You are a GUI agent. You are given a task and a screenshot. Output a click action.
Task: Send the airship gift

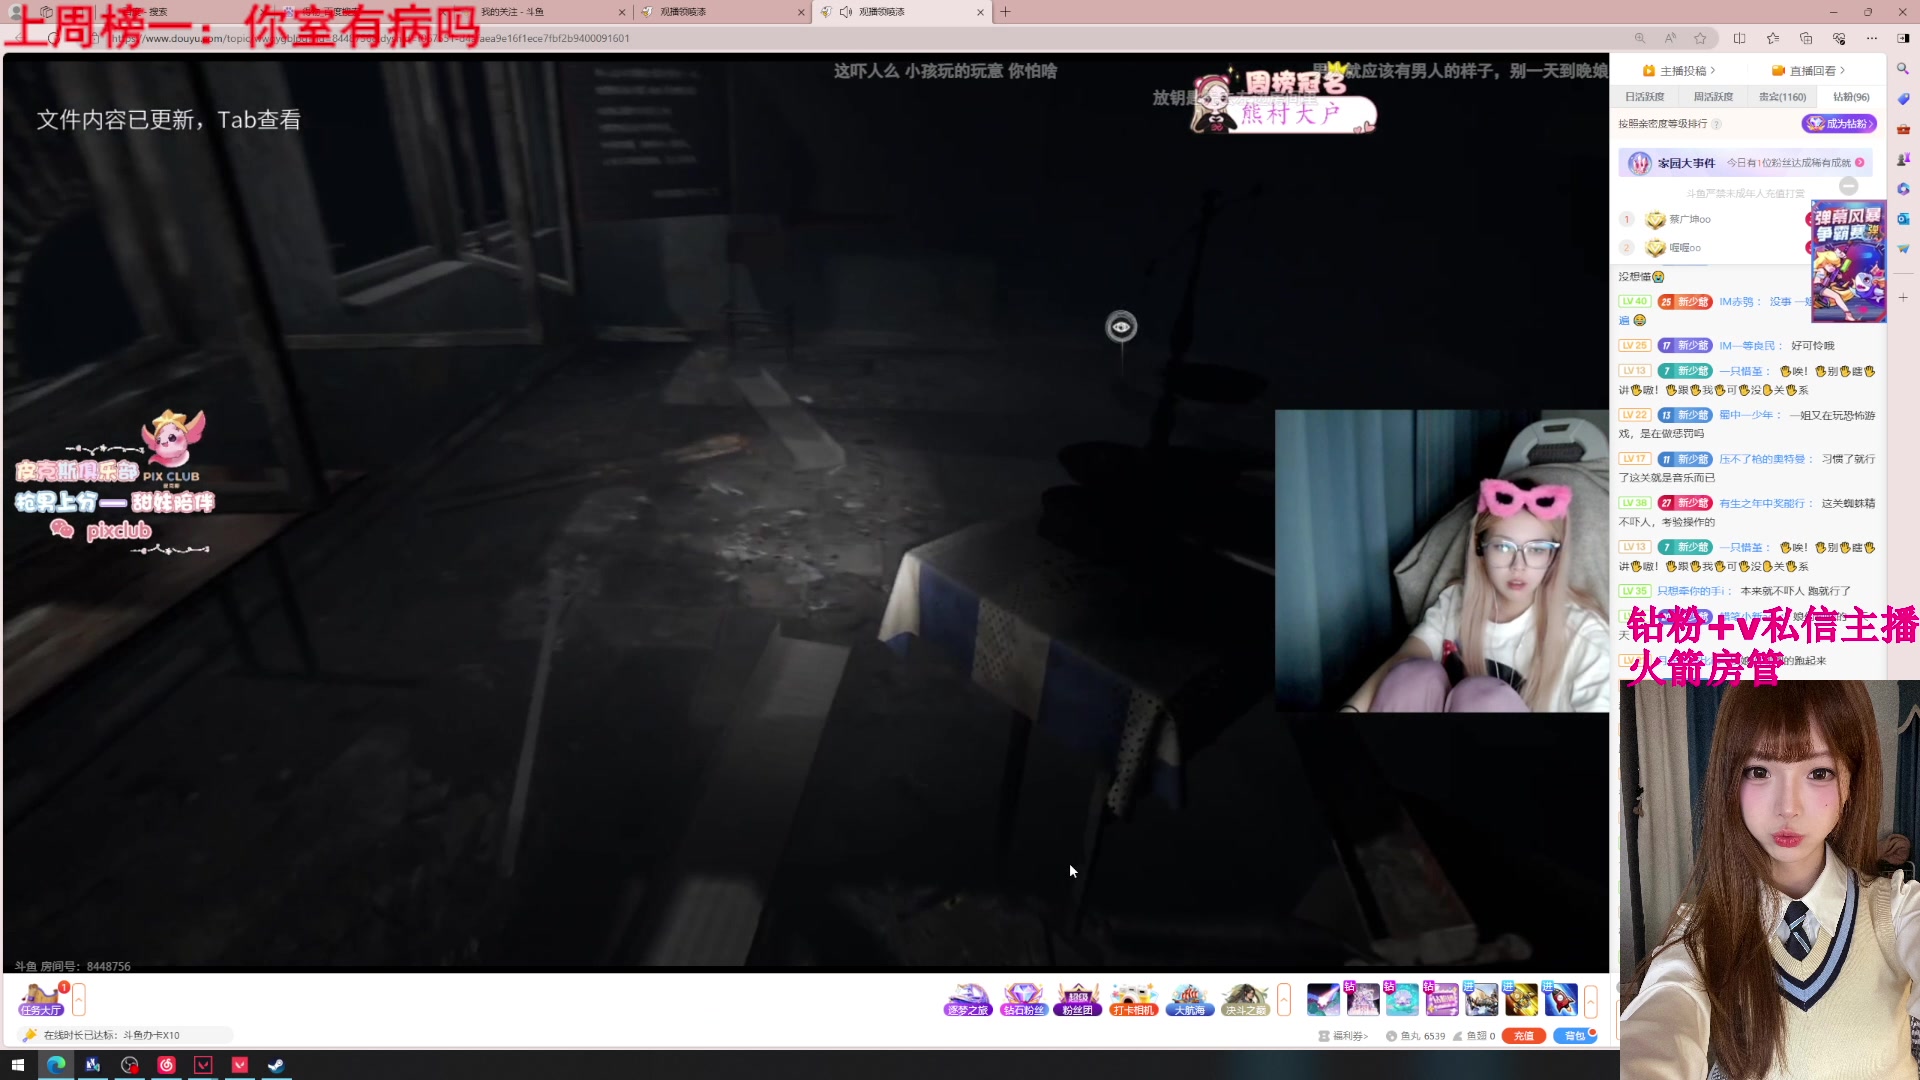pos(1481,999)
